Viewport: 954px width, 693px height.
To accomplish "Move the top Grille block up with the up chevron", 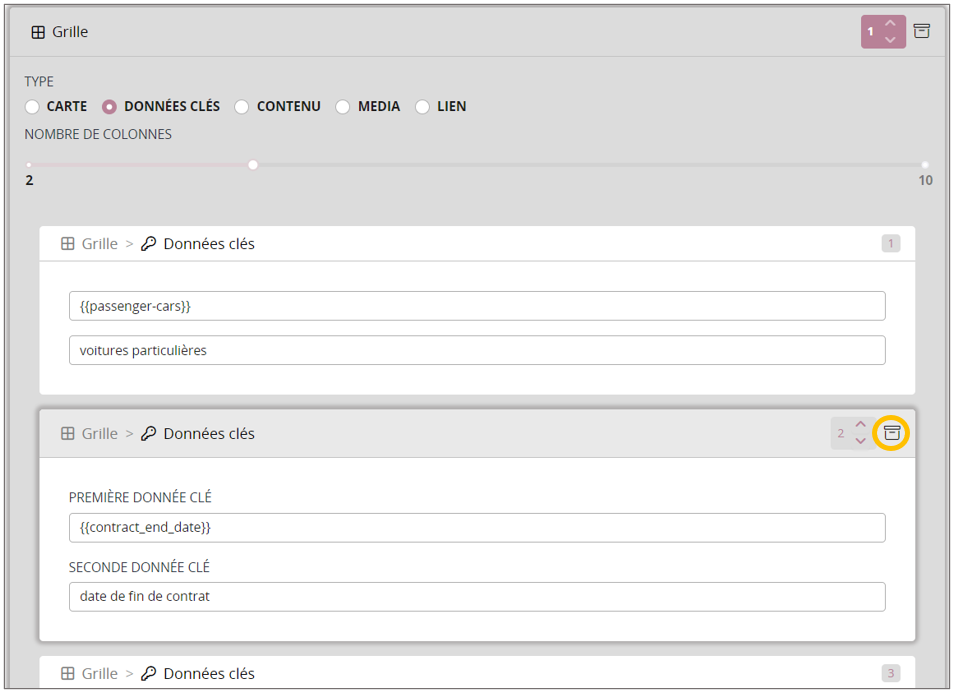I will [x=890, y=24].
